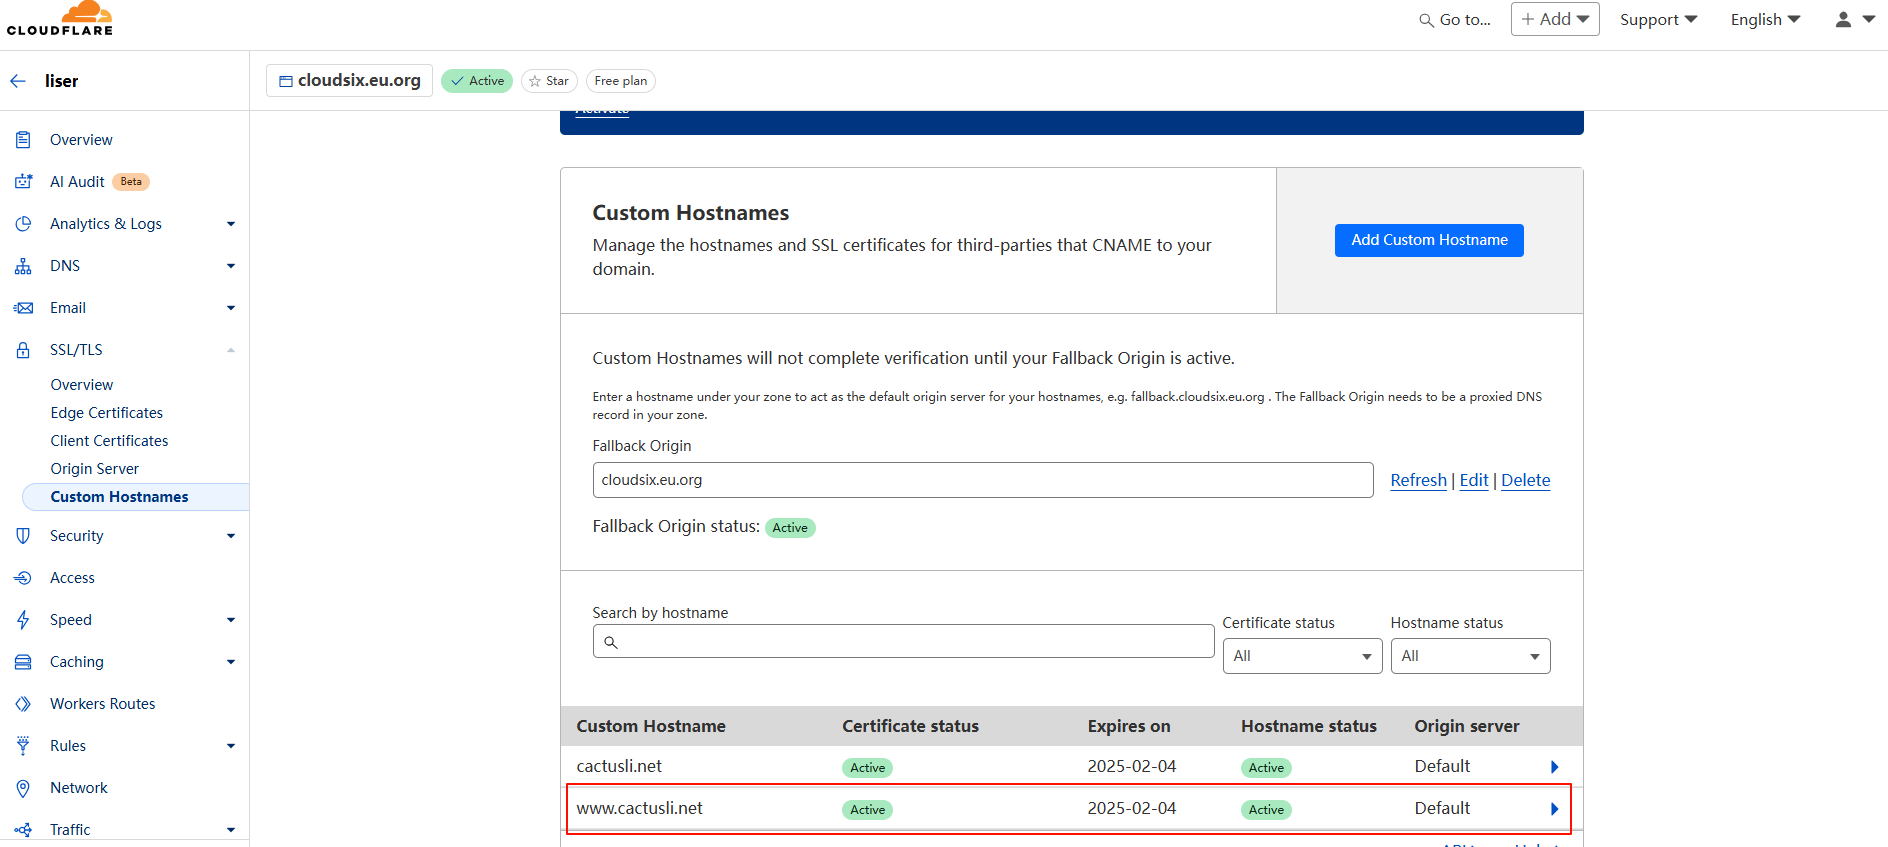Open the Hostname status dropdown
Image resolution: width=1888 pixels, height=847 pixels.
point(1470,656)
